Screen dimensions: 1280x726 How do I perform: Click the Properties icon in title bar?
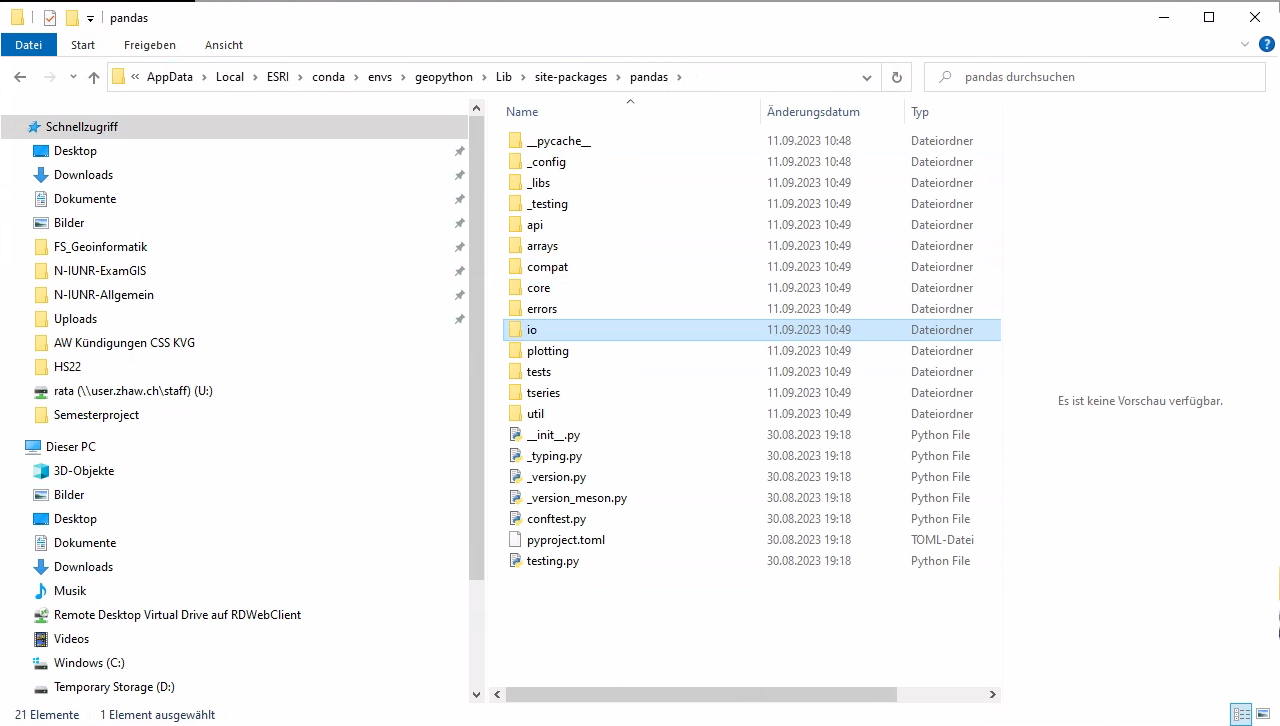pyautogui.click(x=50, y=17)
